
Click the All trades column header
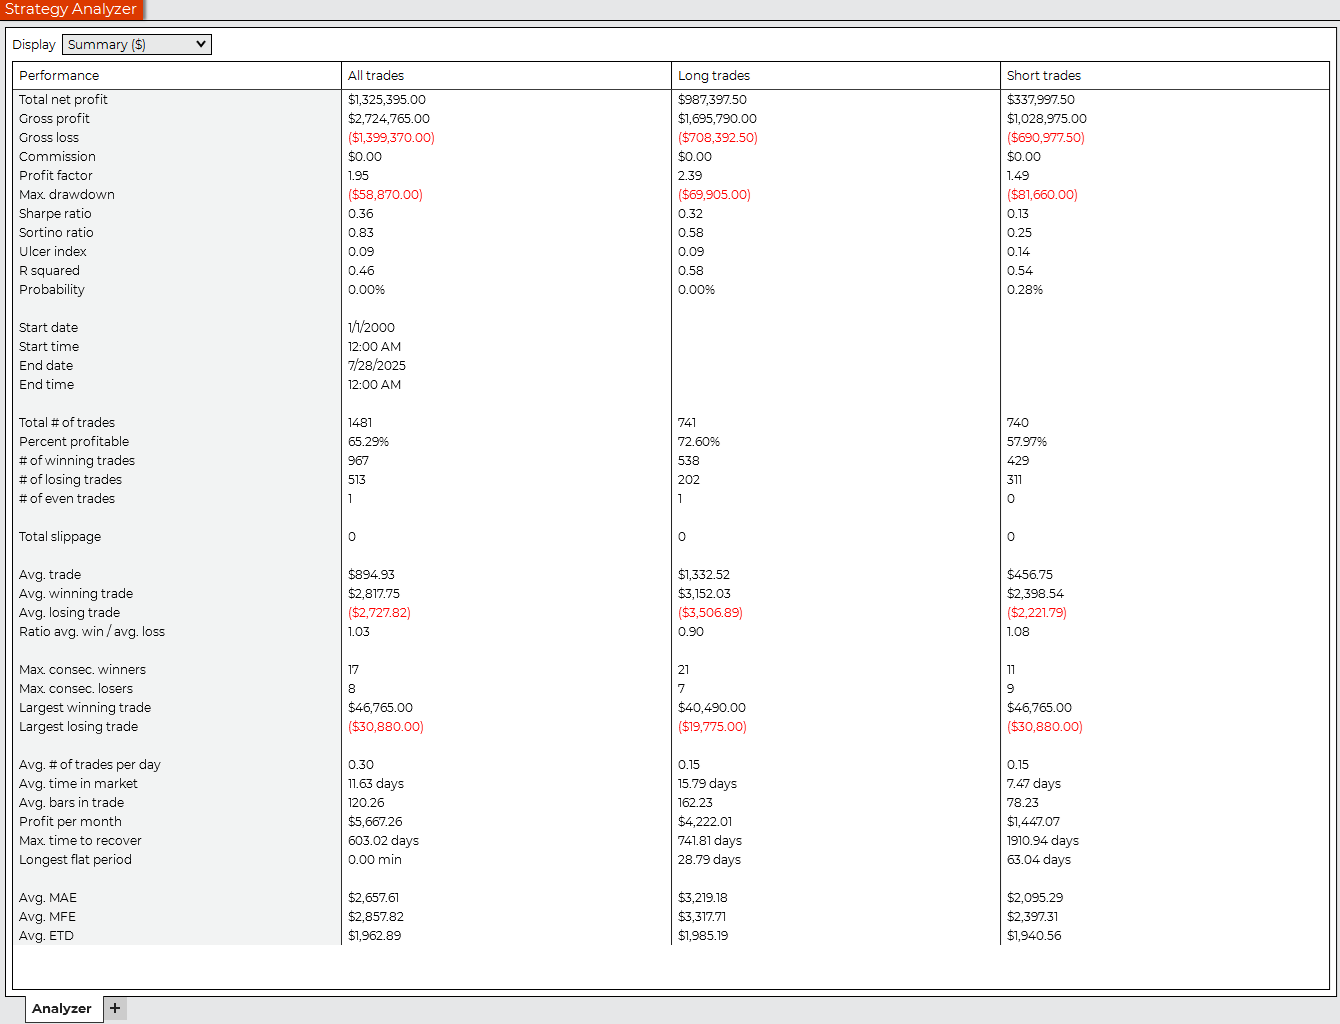coord(376,76)
